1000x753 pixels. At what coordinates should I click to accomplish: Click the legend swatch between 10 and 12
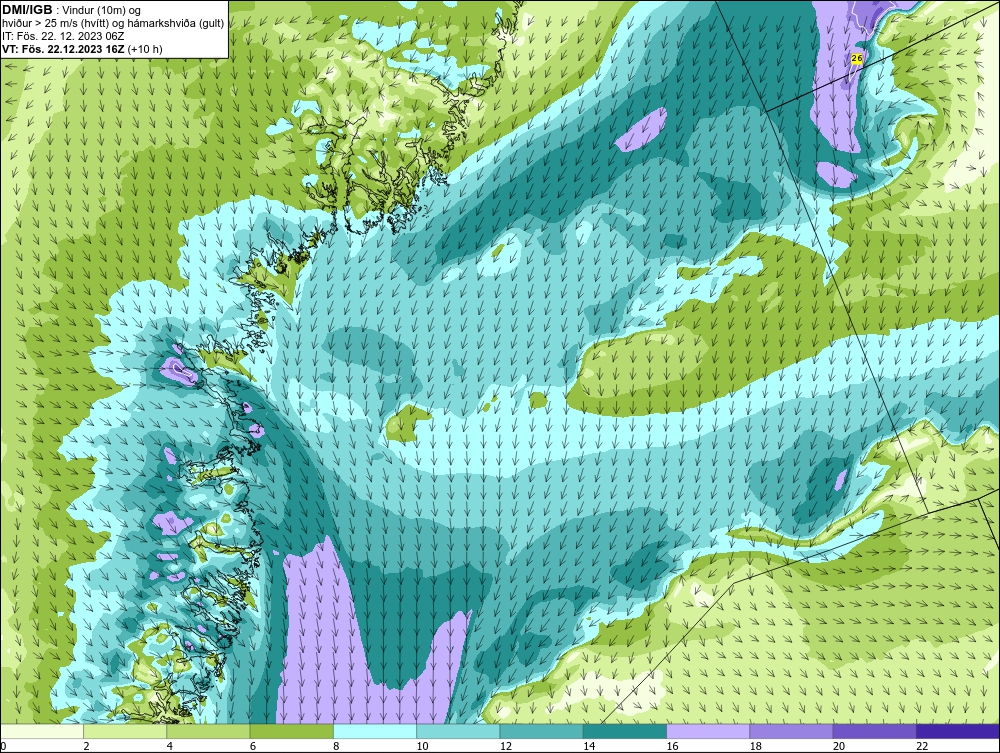pos(458,731)
